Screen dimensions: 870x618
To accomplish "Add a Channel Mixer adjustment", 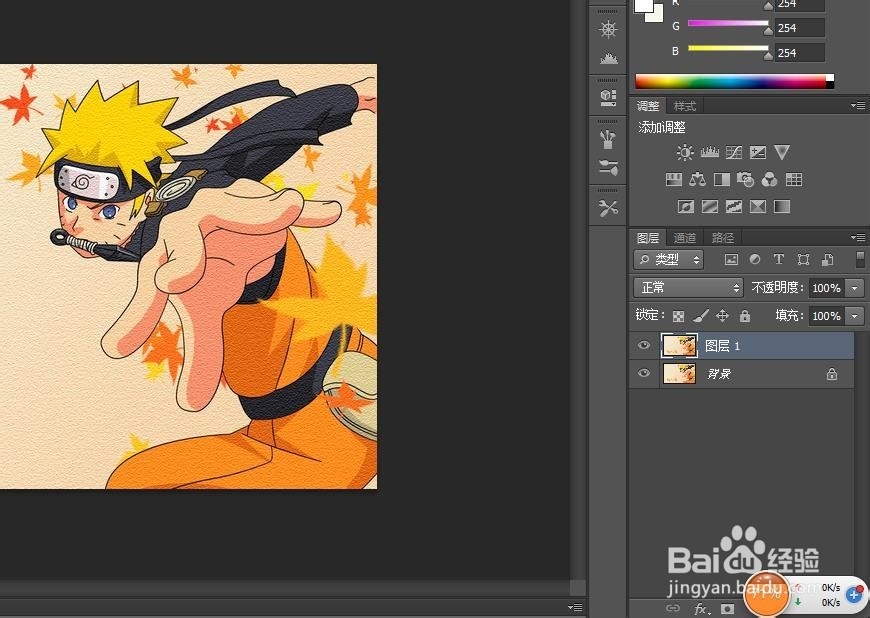I will click(770, 179).
